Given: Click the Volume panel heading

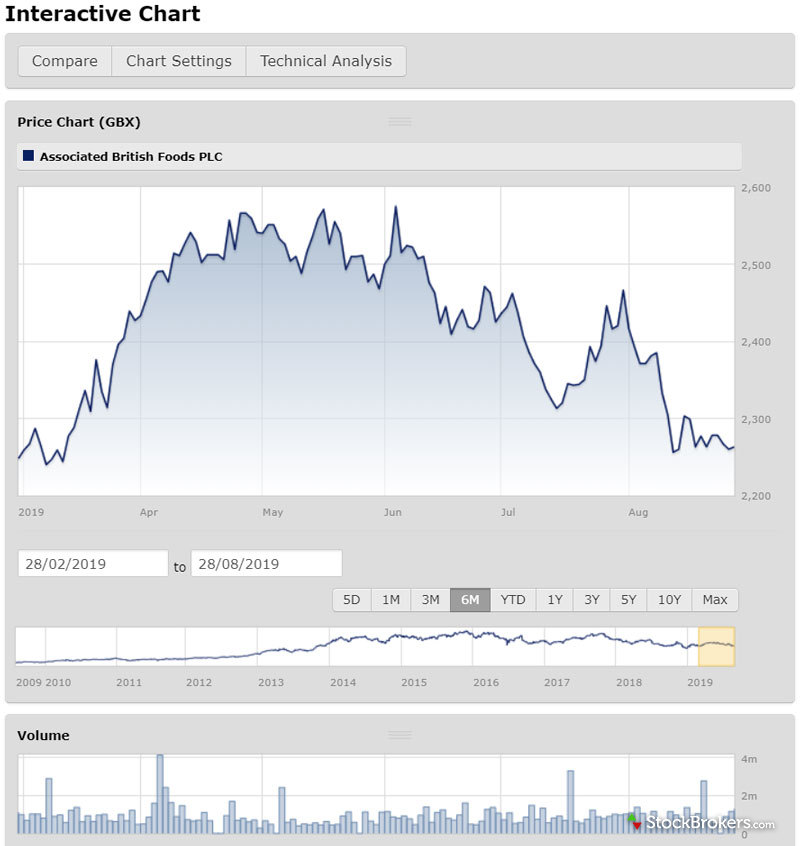Looking at the screenshot, I should tap(43, 735).
